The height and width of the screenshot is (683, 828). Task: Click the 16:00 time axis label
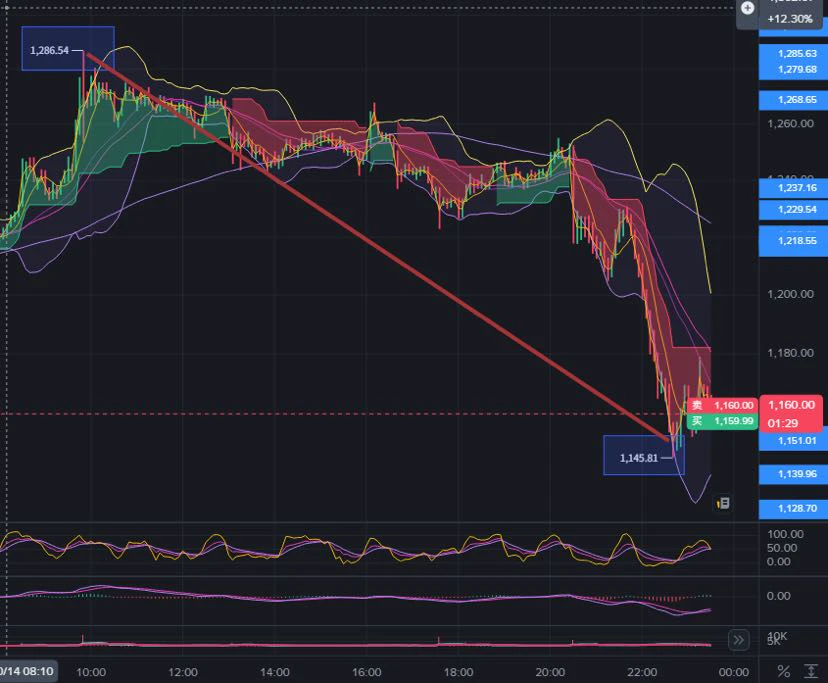[x=366, y=672]
